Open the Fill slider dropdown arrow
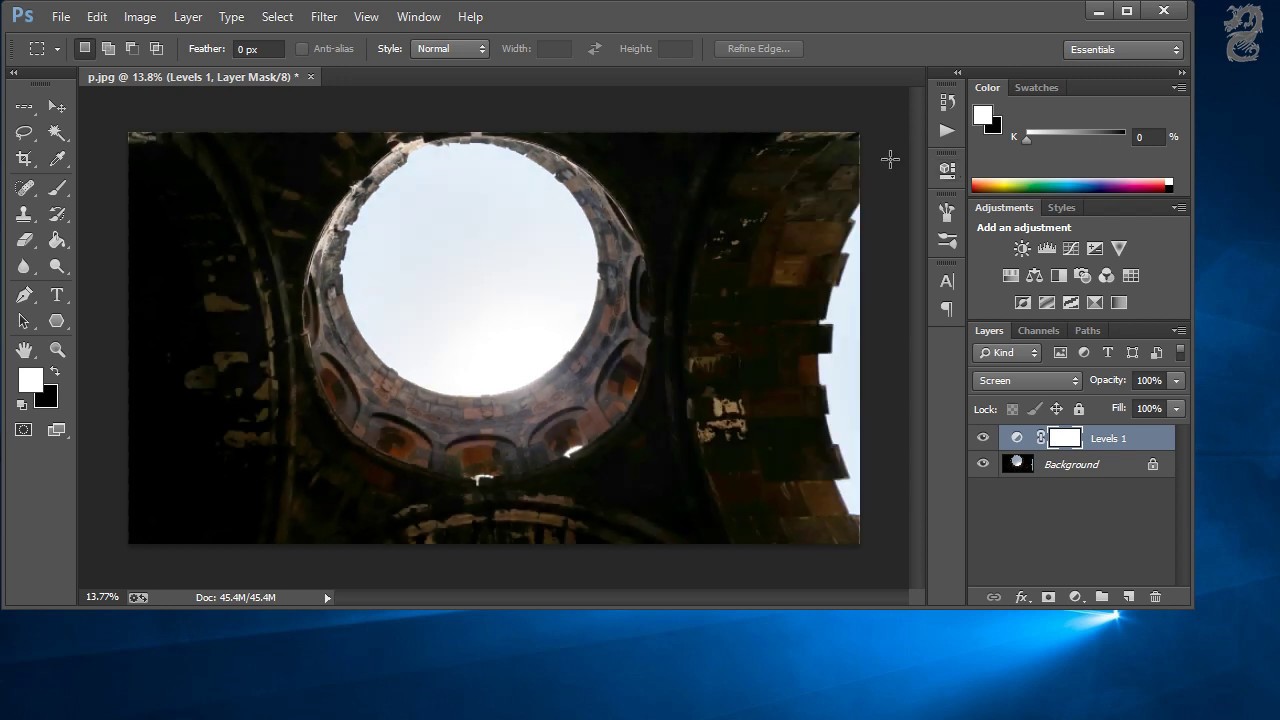 tap(1176, 408)
